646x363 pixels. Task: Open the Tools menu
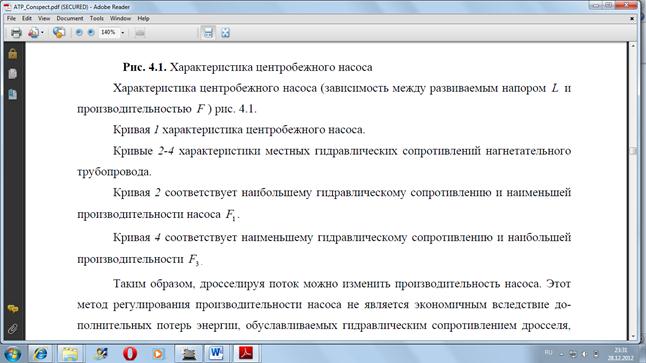tap(96, 19)
